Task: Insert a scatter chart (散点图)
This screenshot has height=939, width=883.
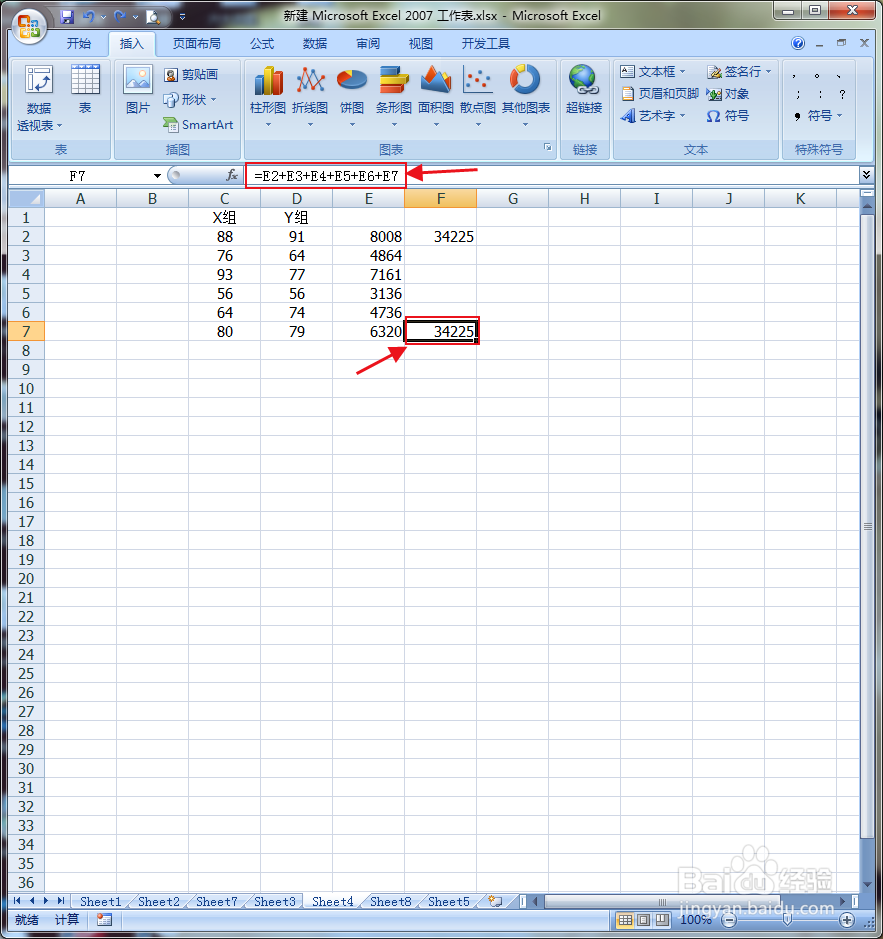Action: click(477, 97)
